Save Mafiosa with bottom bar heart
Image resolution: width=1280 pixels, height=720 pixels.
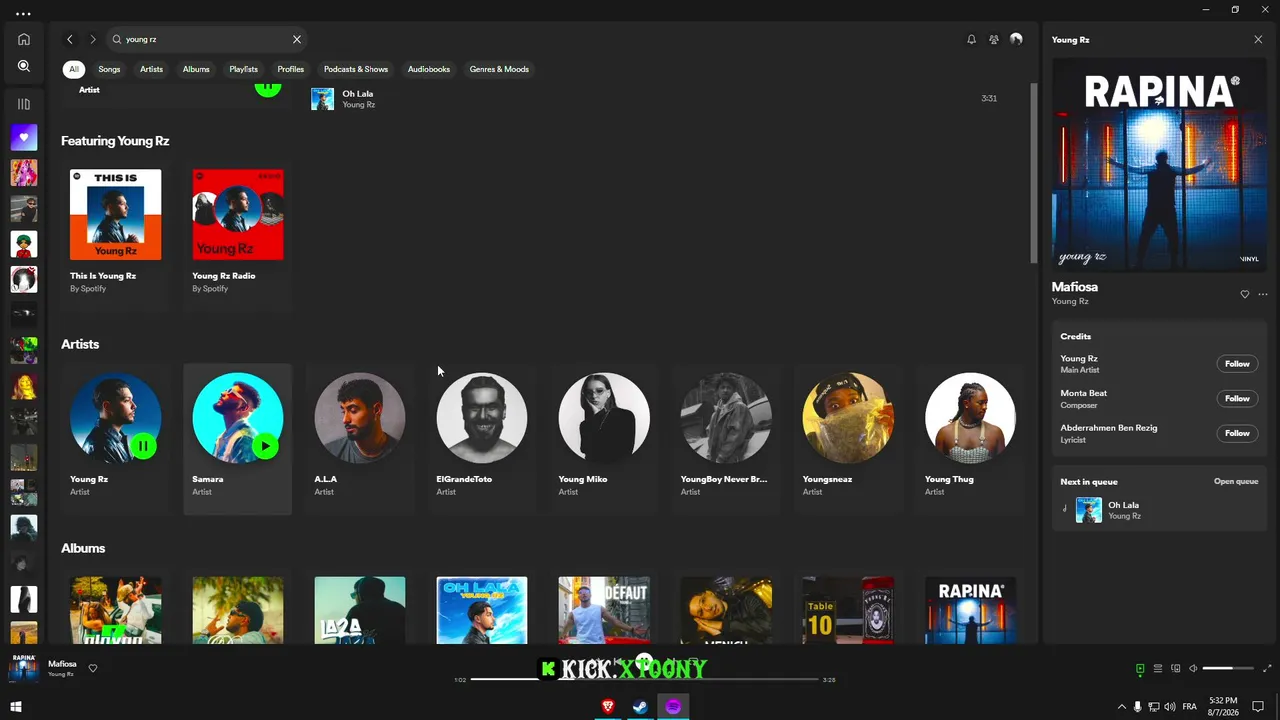click(93, 668)
